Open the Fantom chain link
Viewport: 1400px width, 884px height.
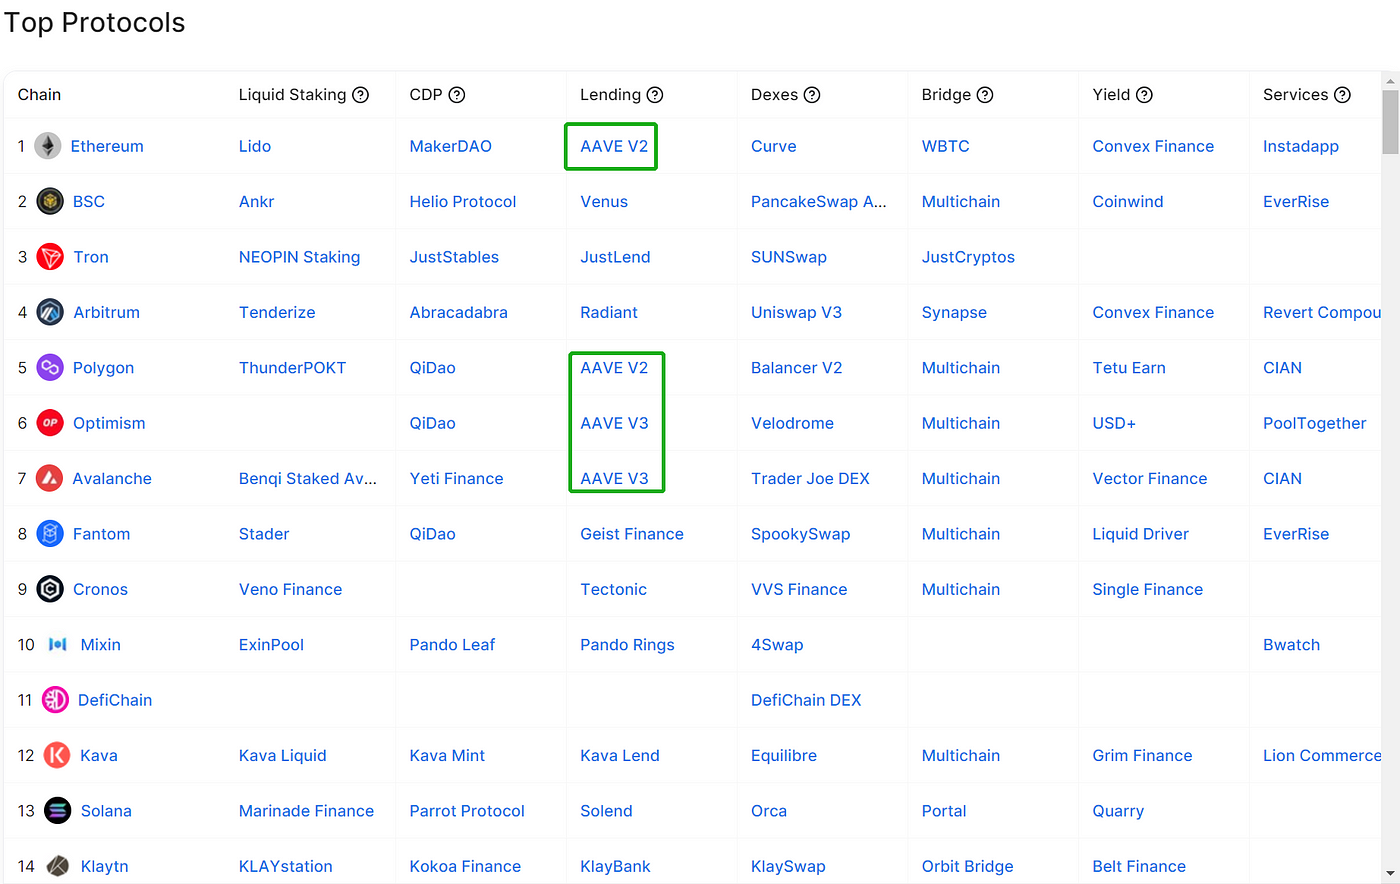pyautogui.click(x=101, y=534)
